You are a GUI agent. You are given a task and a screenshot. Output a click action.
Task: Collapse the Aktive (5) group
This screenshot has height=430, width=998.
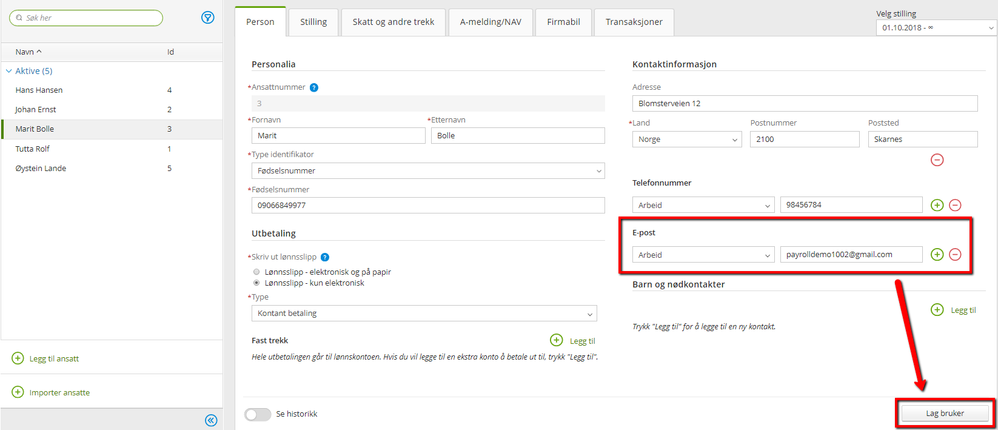(10, 71)
